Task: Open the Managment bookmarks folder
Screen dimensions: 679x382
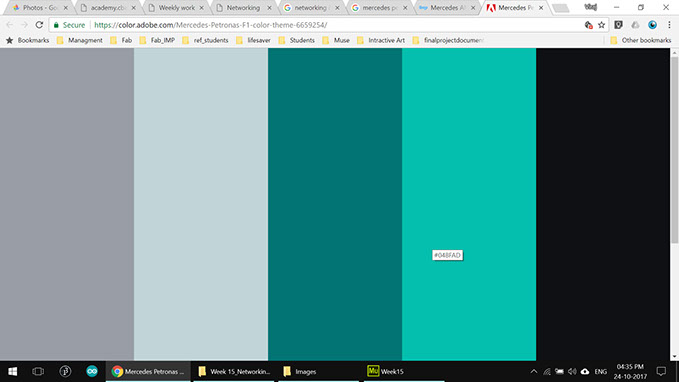Action: click(80, 40)
